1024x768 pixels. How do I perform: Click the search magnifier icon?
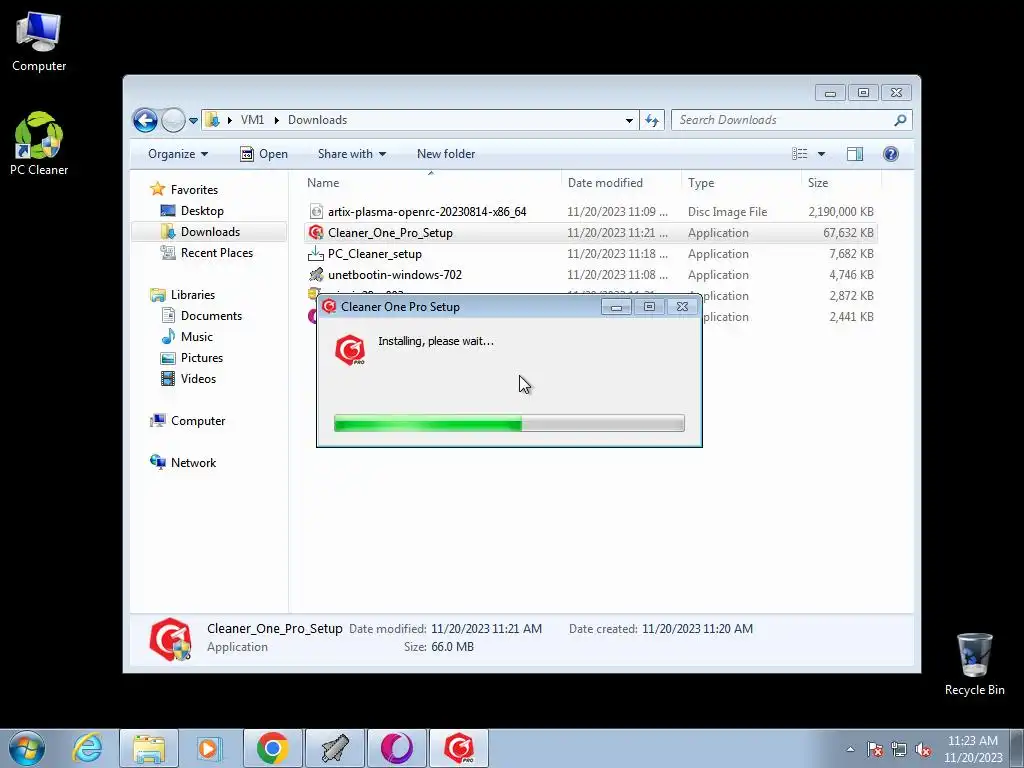[x=901, y=120]
